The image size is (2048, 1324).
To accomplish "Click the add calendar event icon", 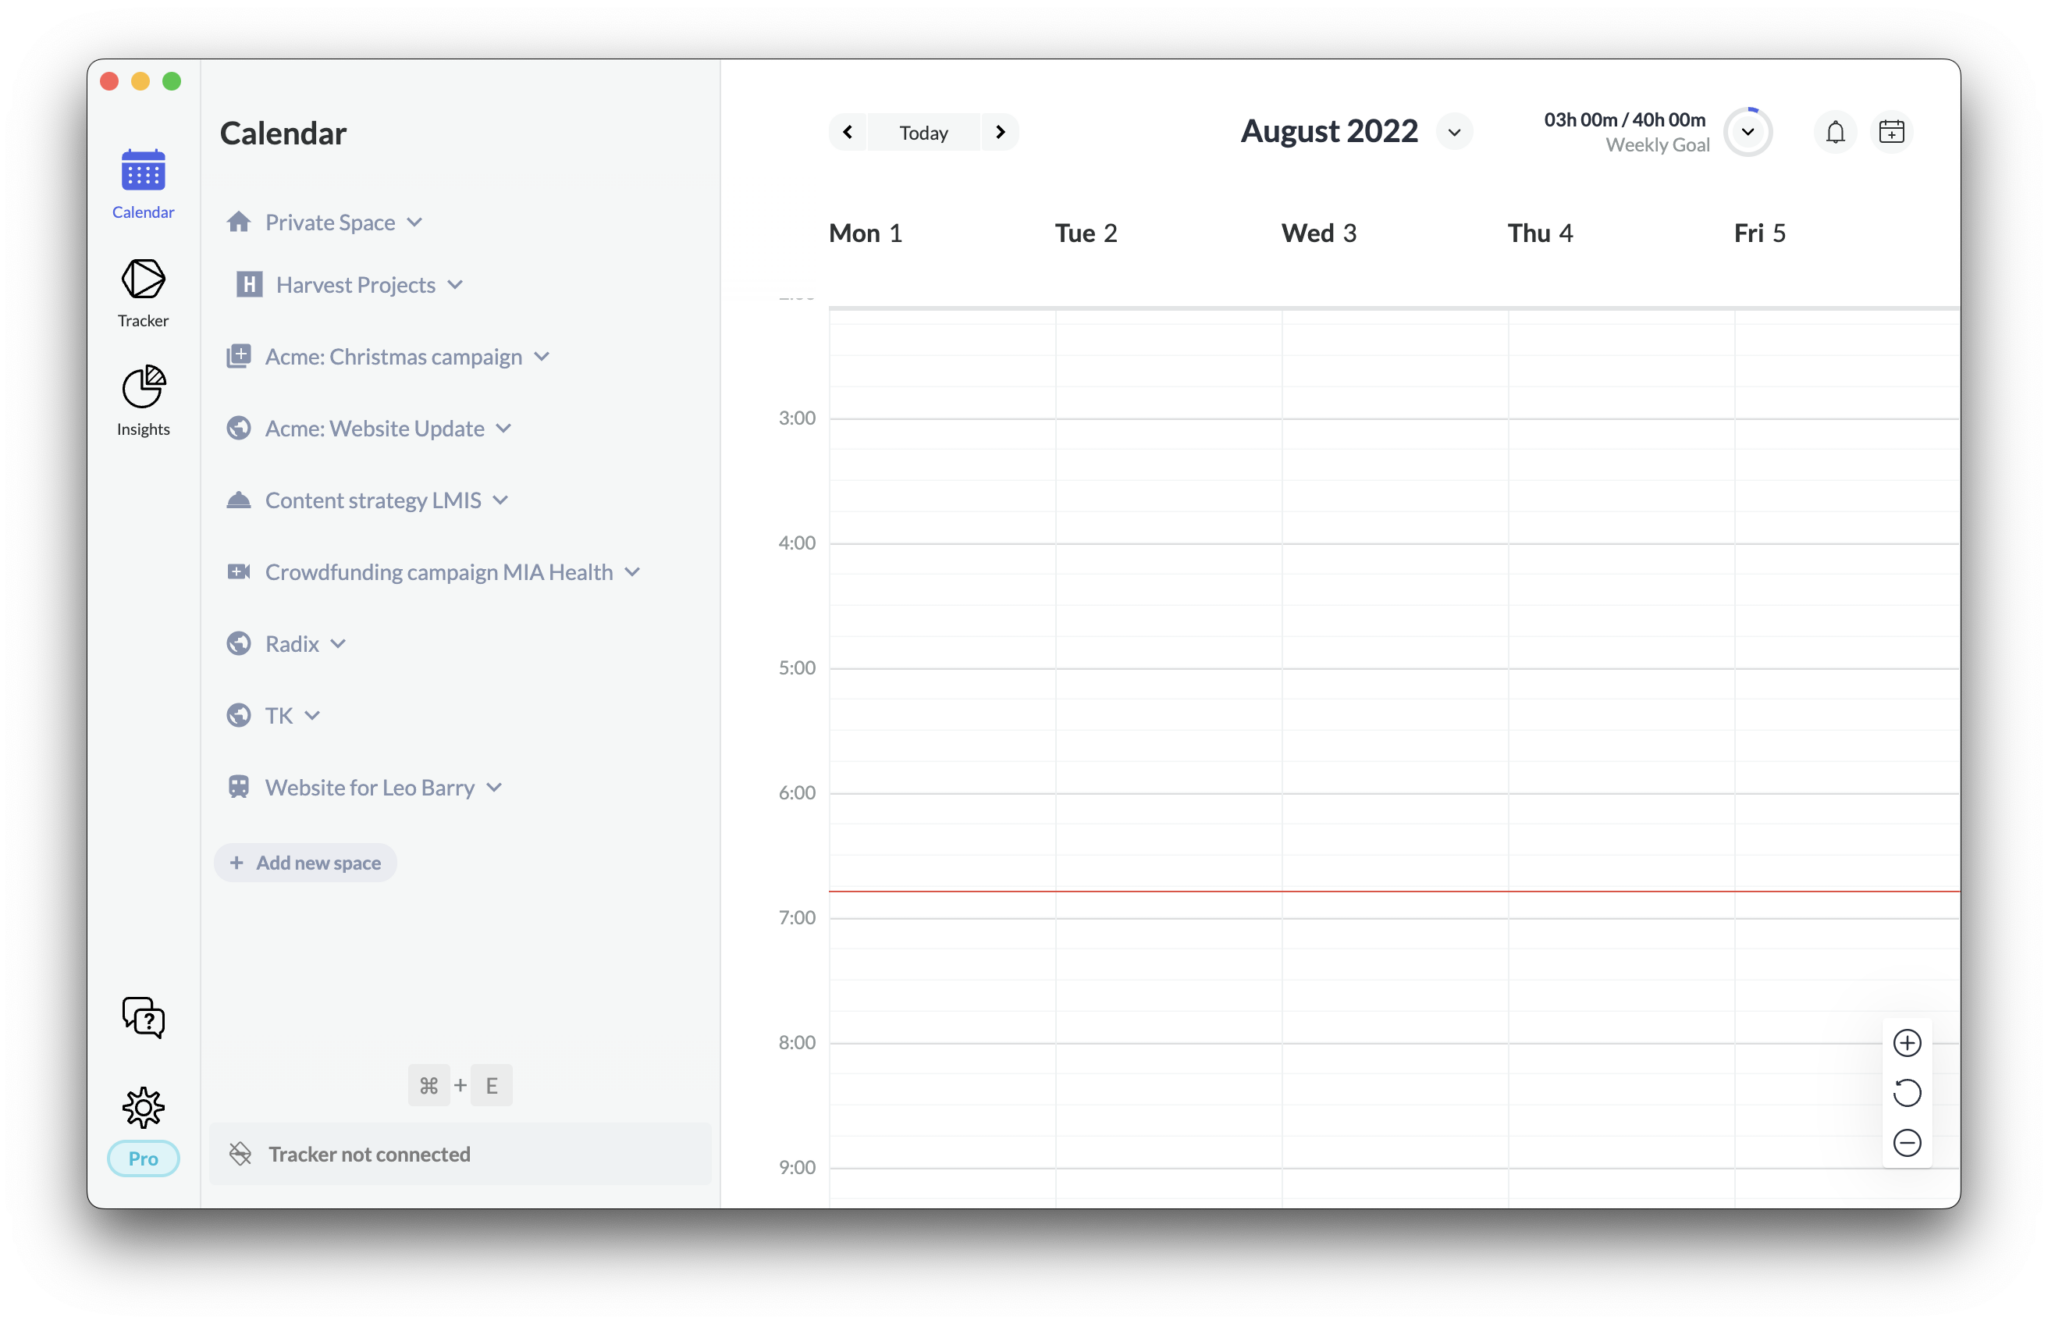I will pyautogui.click(x=1891, y=132).
